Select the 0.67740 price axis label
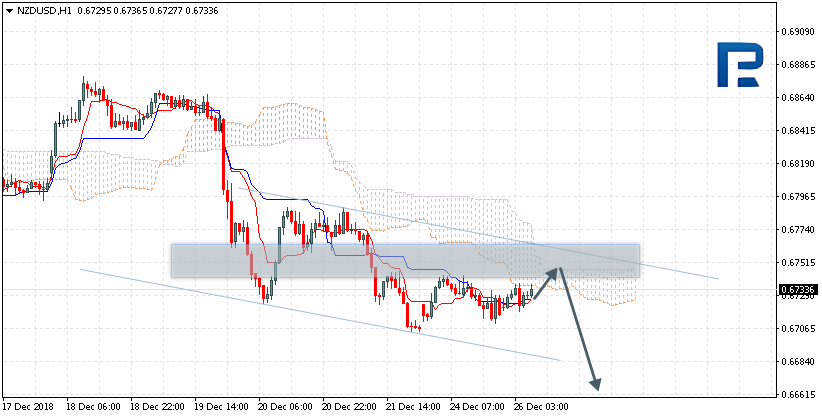The image size is (822, 418). point(797,230)
